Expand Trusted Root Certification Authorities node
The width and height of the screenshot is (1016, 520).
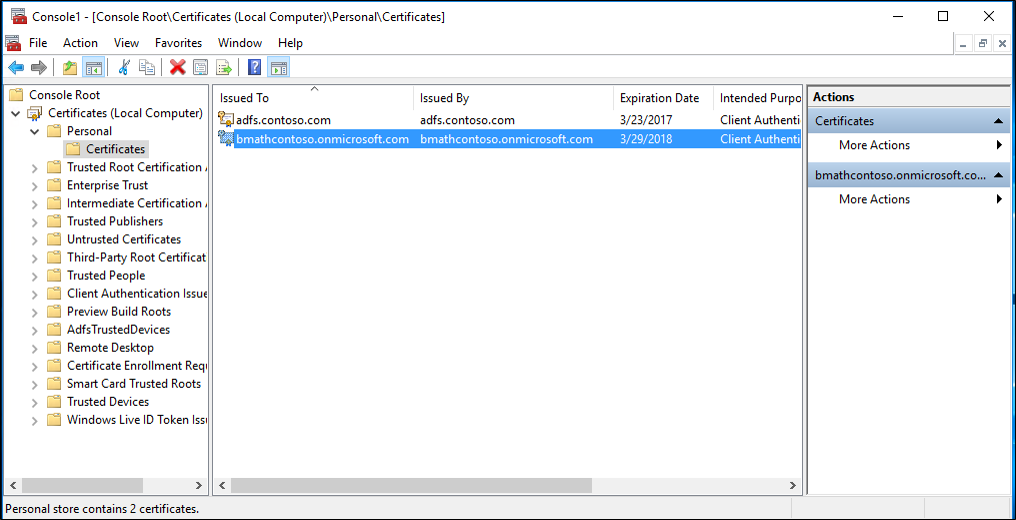(x=34, y=168)
